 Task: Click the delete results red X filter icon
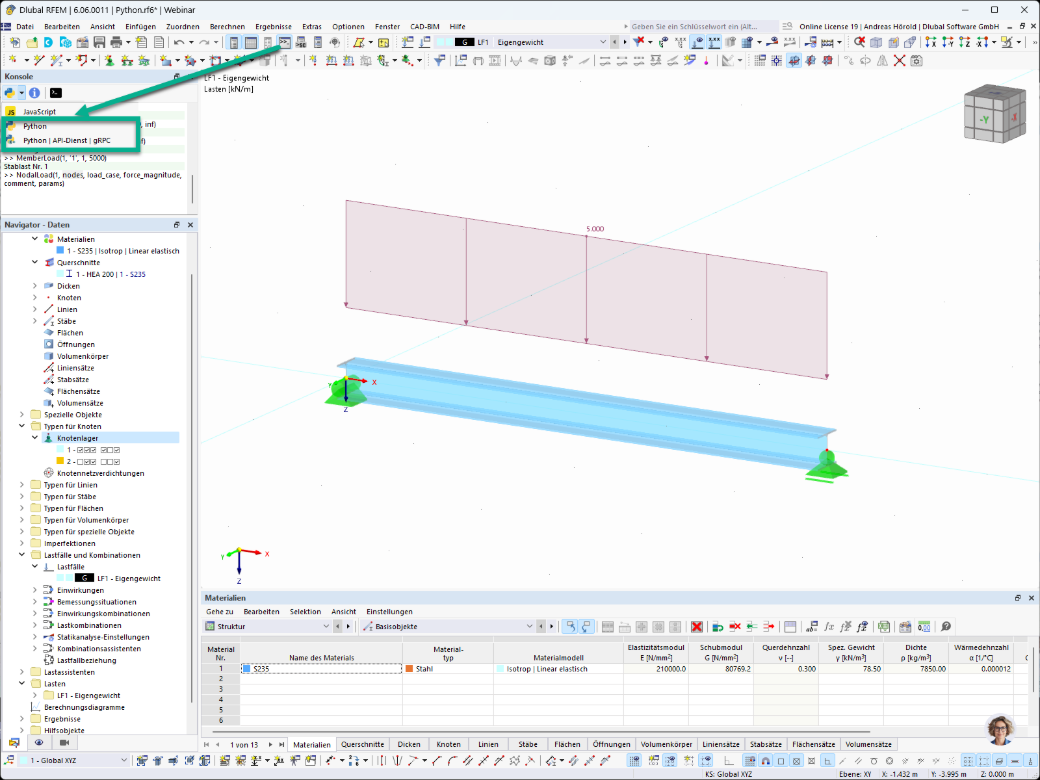(x=639, y=42)
